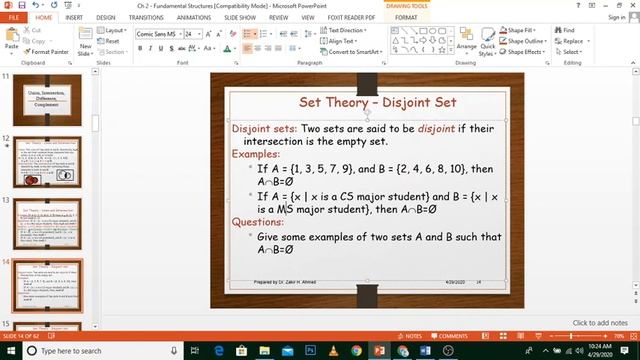Align text left
Viewport: 640px width, 360px height.
pyautogui.click(x=247, y=49)
